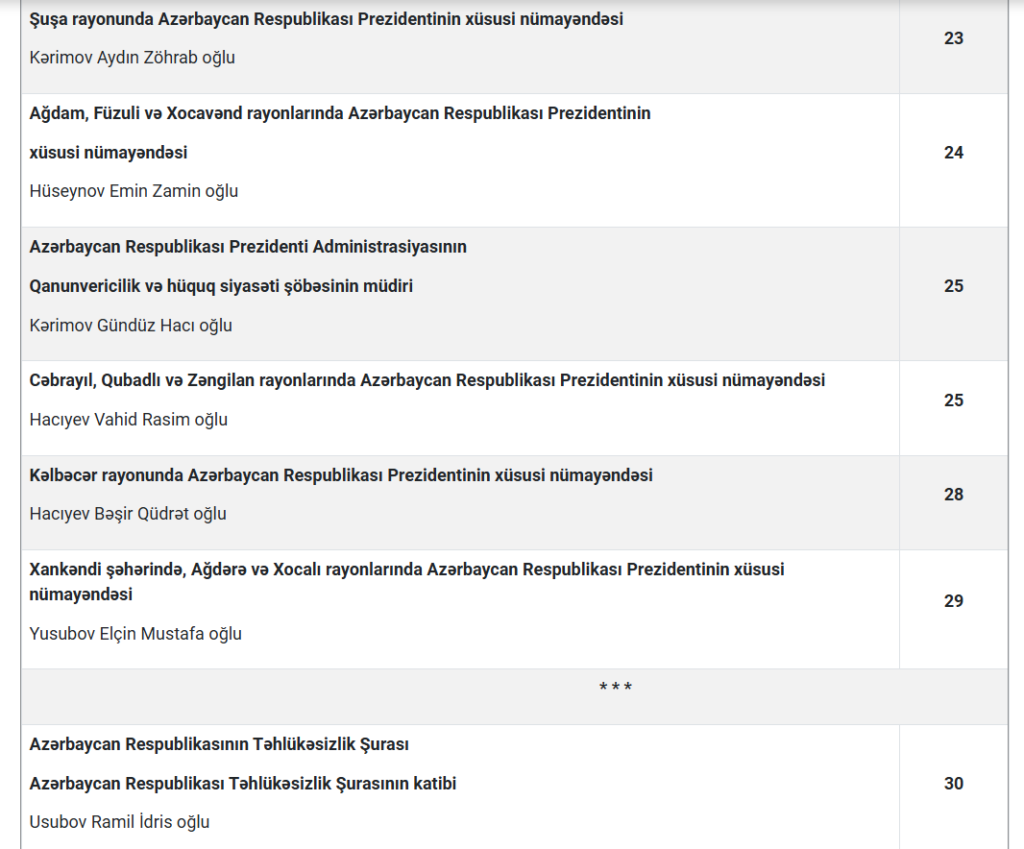This screenshot has width=1024, height=849.
Task: Select the number 23 cell
Action: [953, 38]
